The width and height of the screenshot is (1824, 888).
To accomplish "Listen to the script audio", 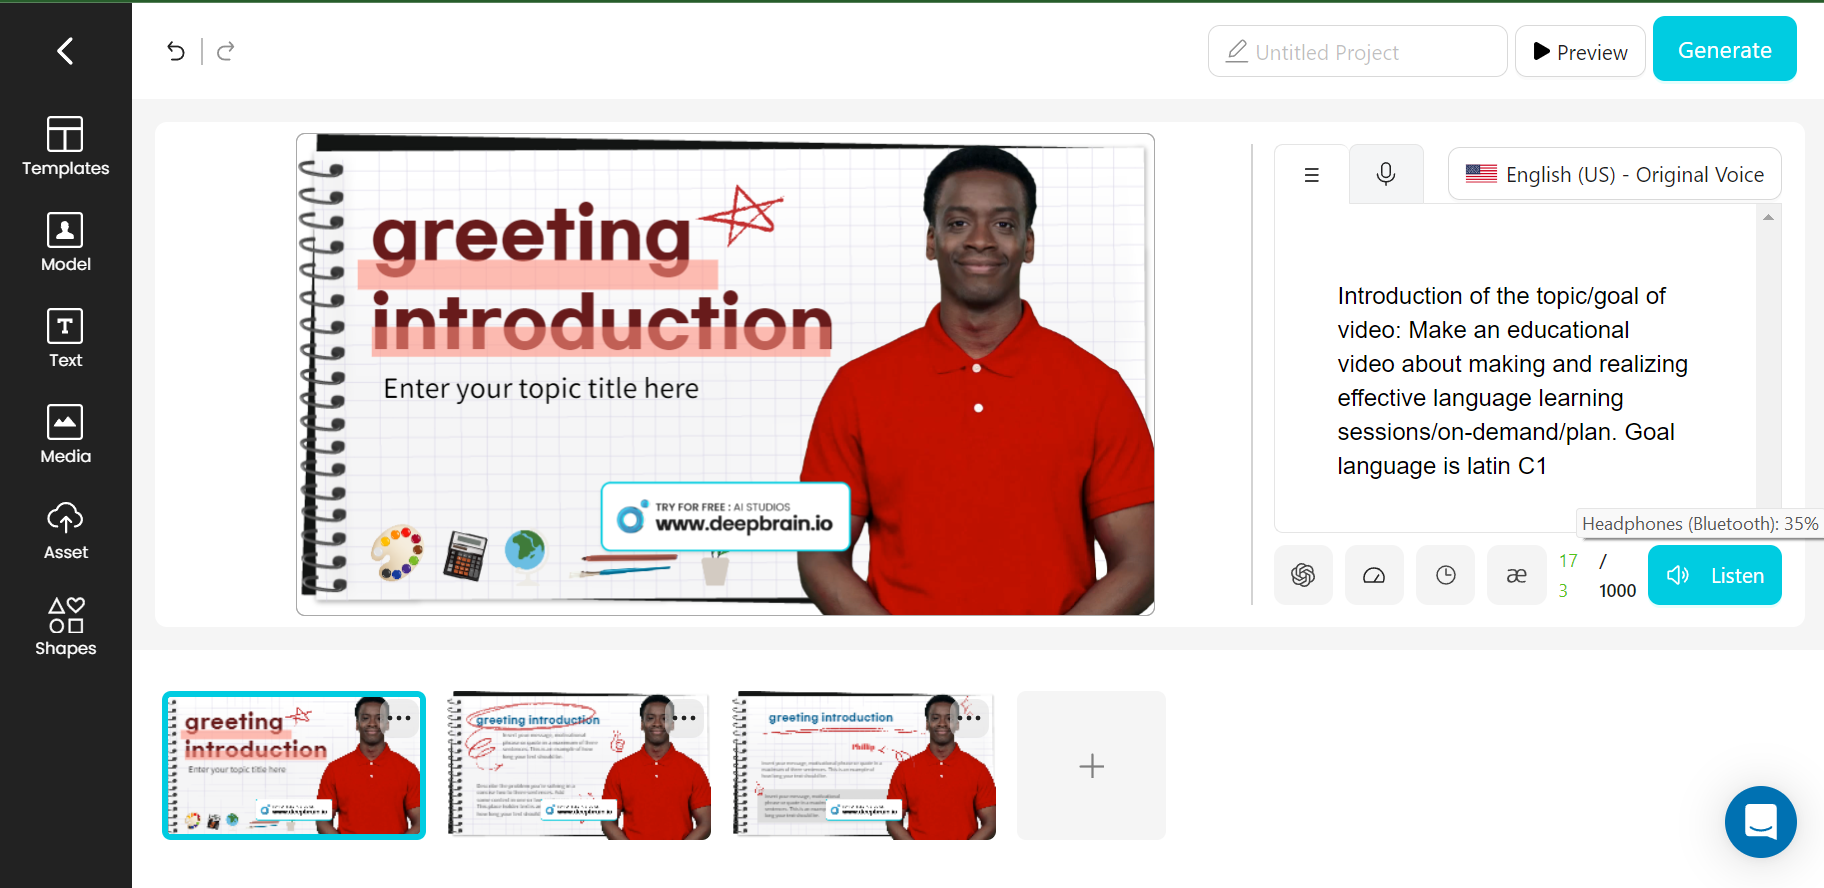I will (1715, 575).
